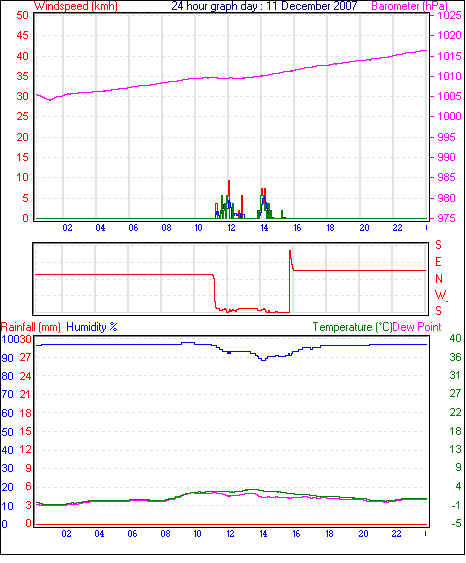Select the Dew Point legend label
The width and height of the screenshot is (466, 563).
[x=417, y=327]
